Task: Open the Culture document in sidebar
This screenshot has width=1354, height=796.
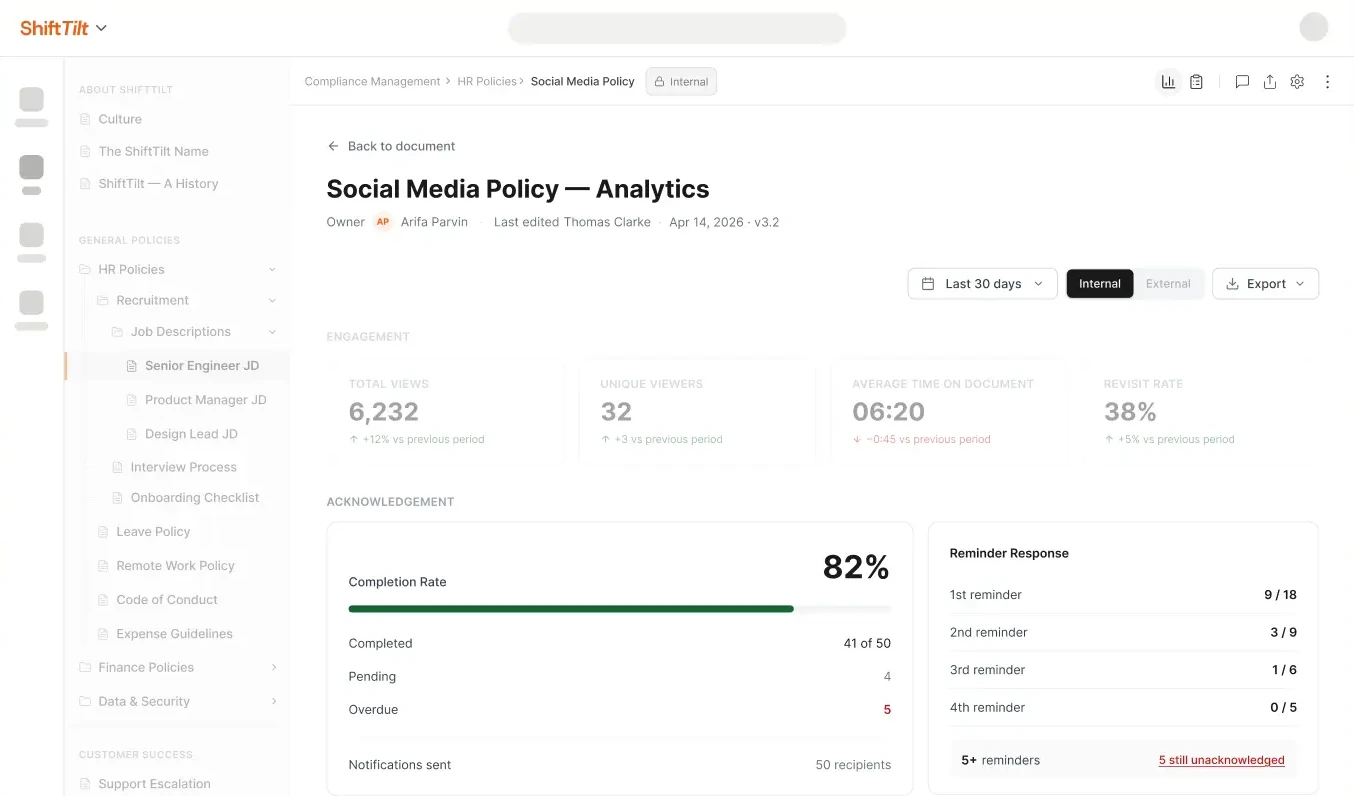Action: click(x=120, y=119)
